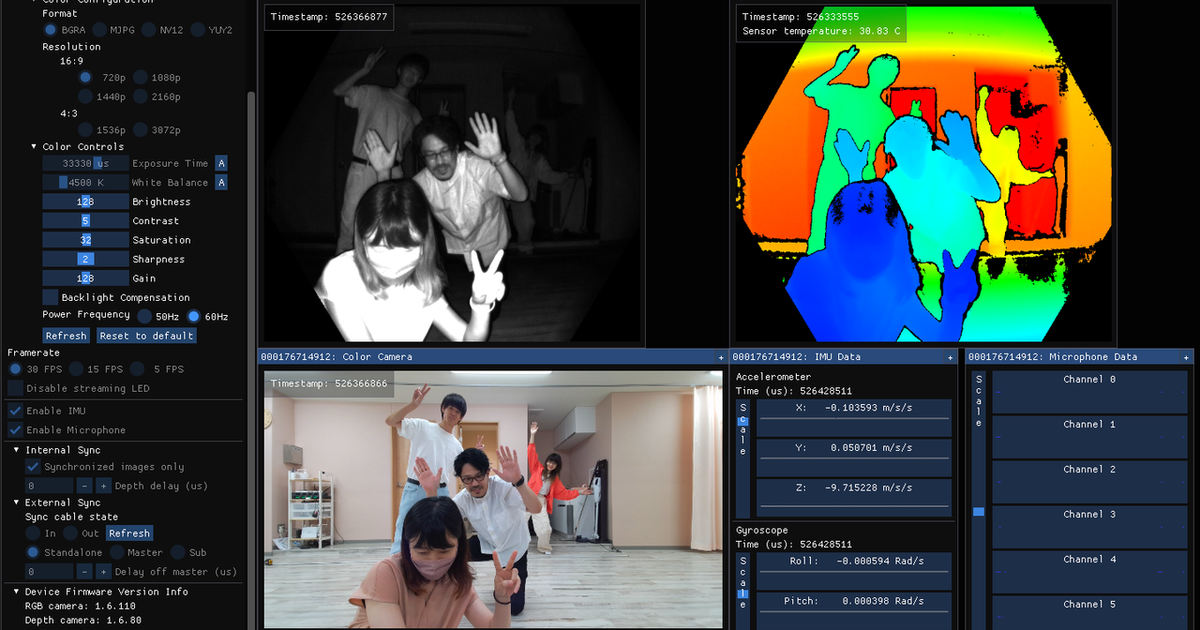Click the Microphone Data window title
1200x630 pixels.
click(1053, 357)
